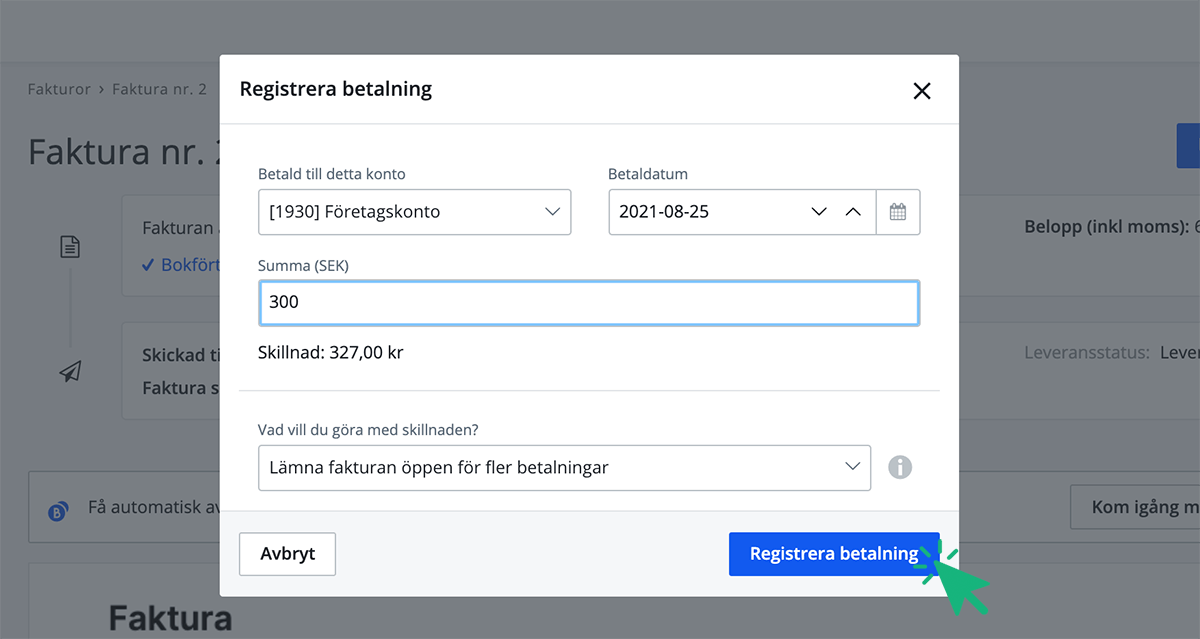Click the checkmark beside the Bokfört link

[x=149, y=265]
